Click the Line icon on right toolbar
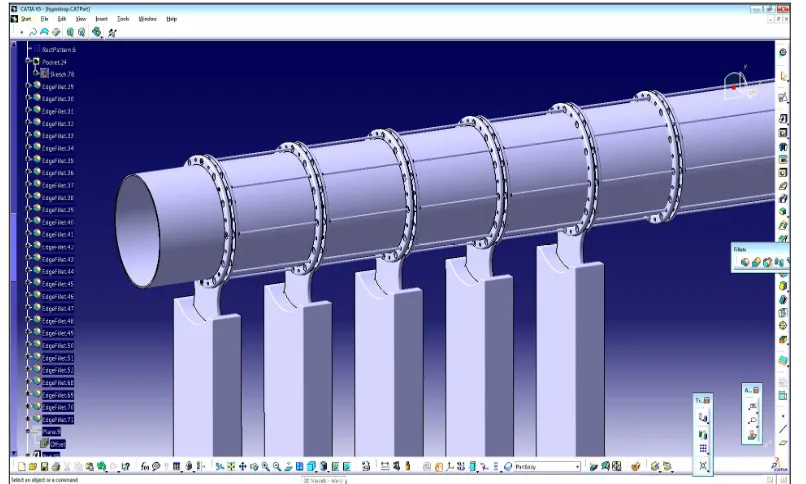Image resolution: width=806 pixels, height=484 pixels. pyautogui.click(x=783, y=429)
